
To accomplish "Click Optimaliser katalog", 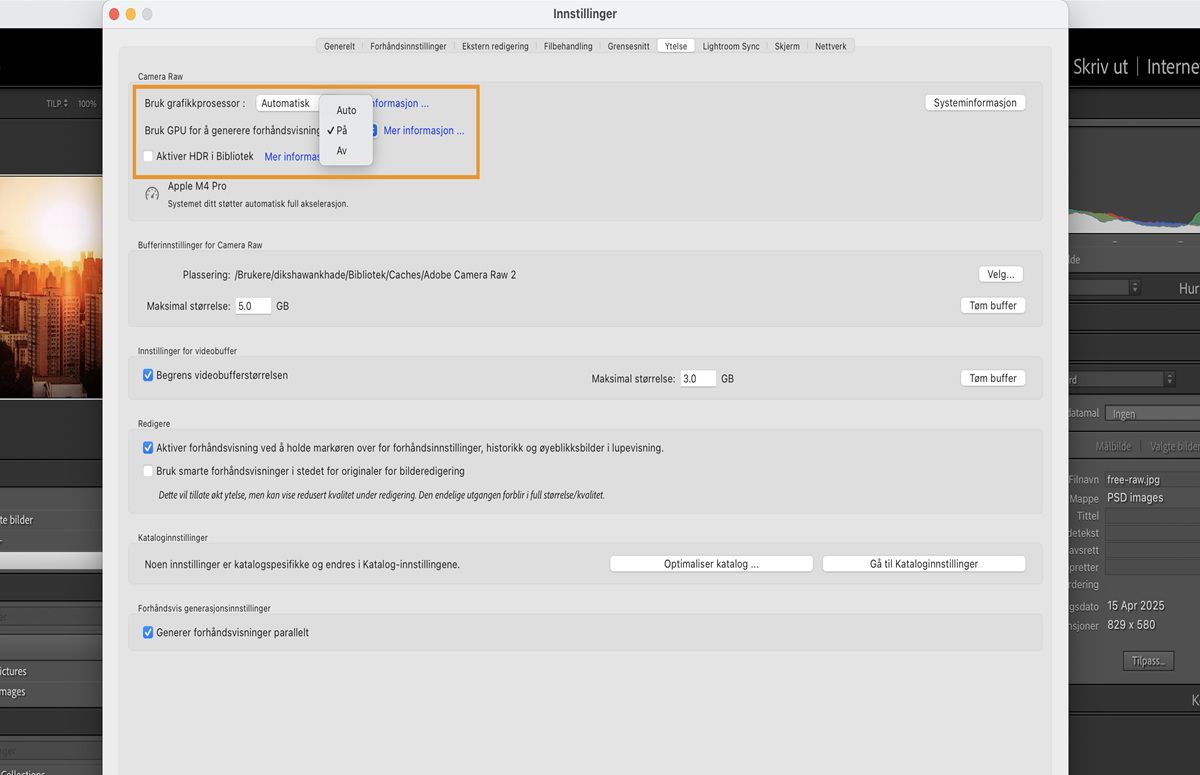I will tap(711, 563).
